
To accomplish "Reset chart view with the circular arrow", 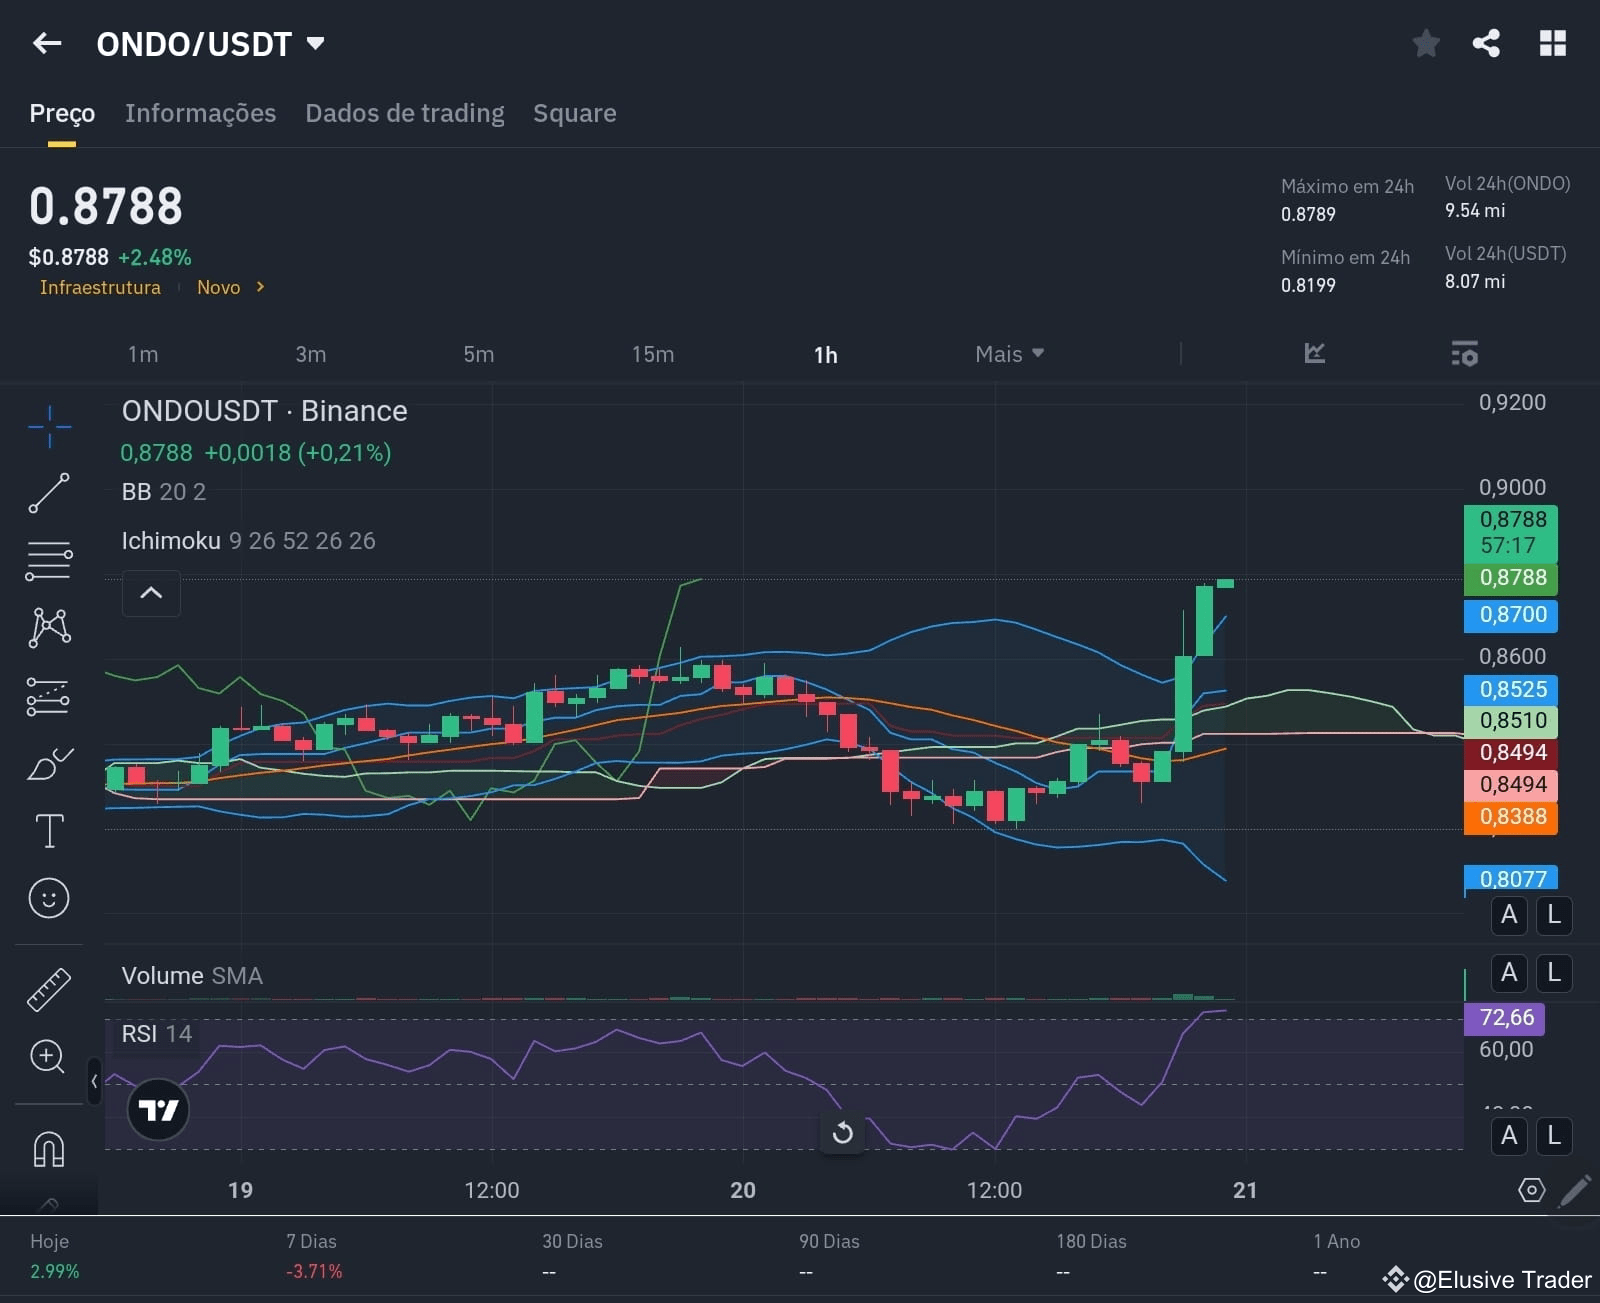I will (842, 1132).
